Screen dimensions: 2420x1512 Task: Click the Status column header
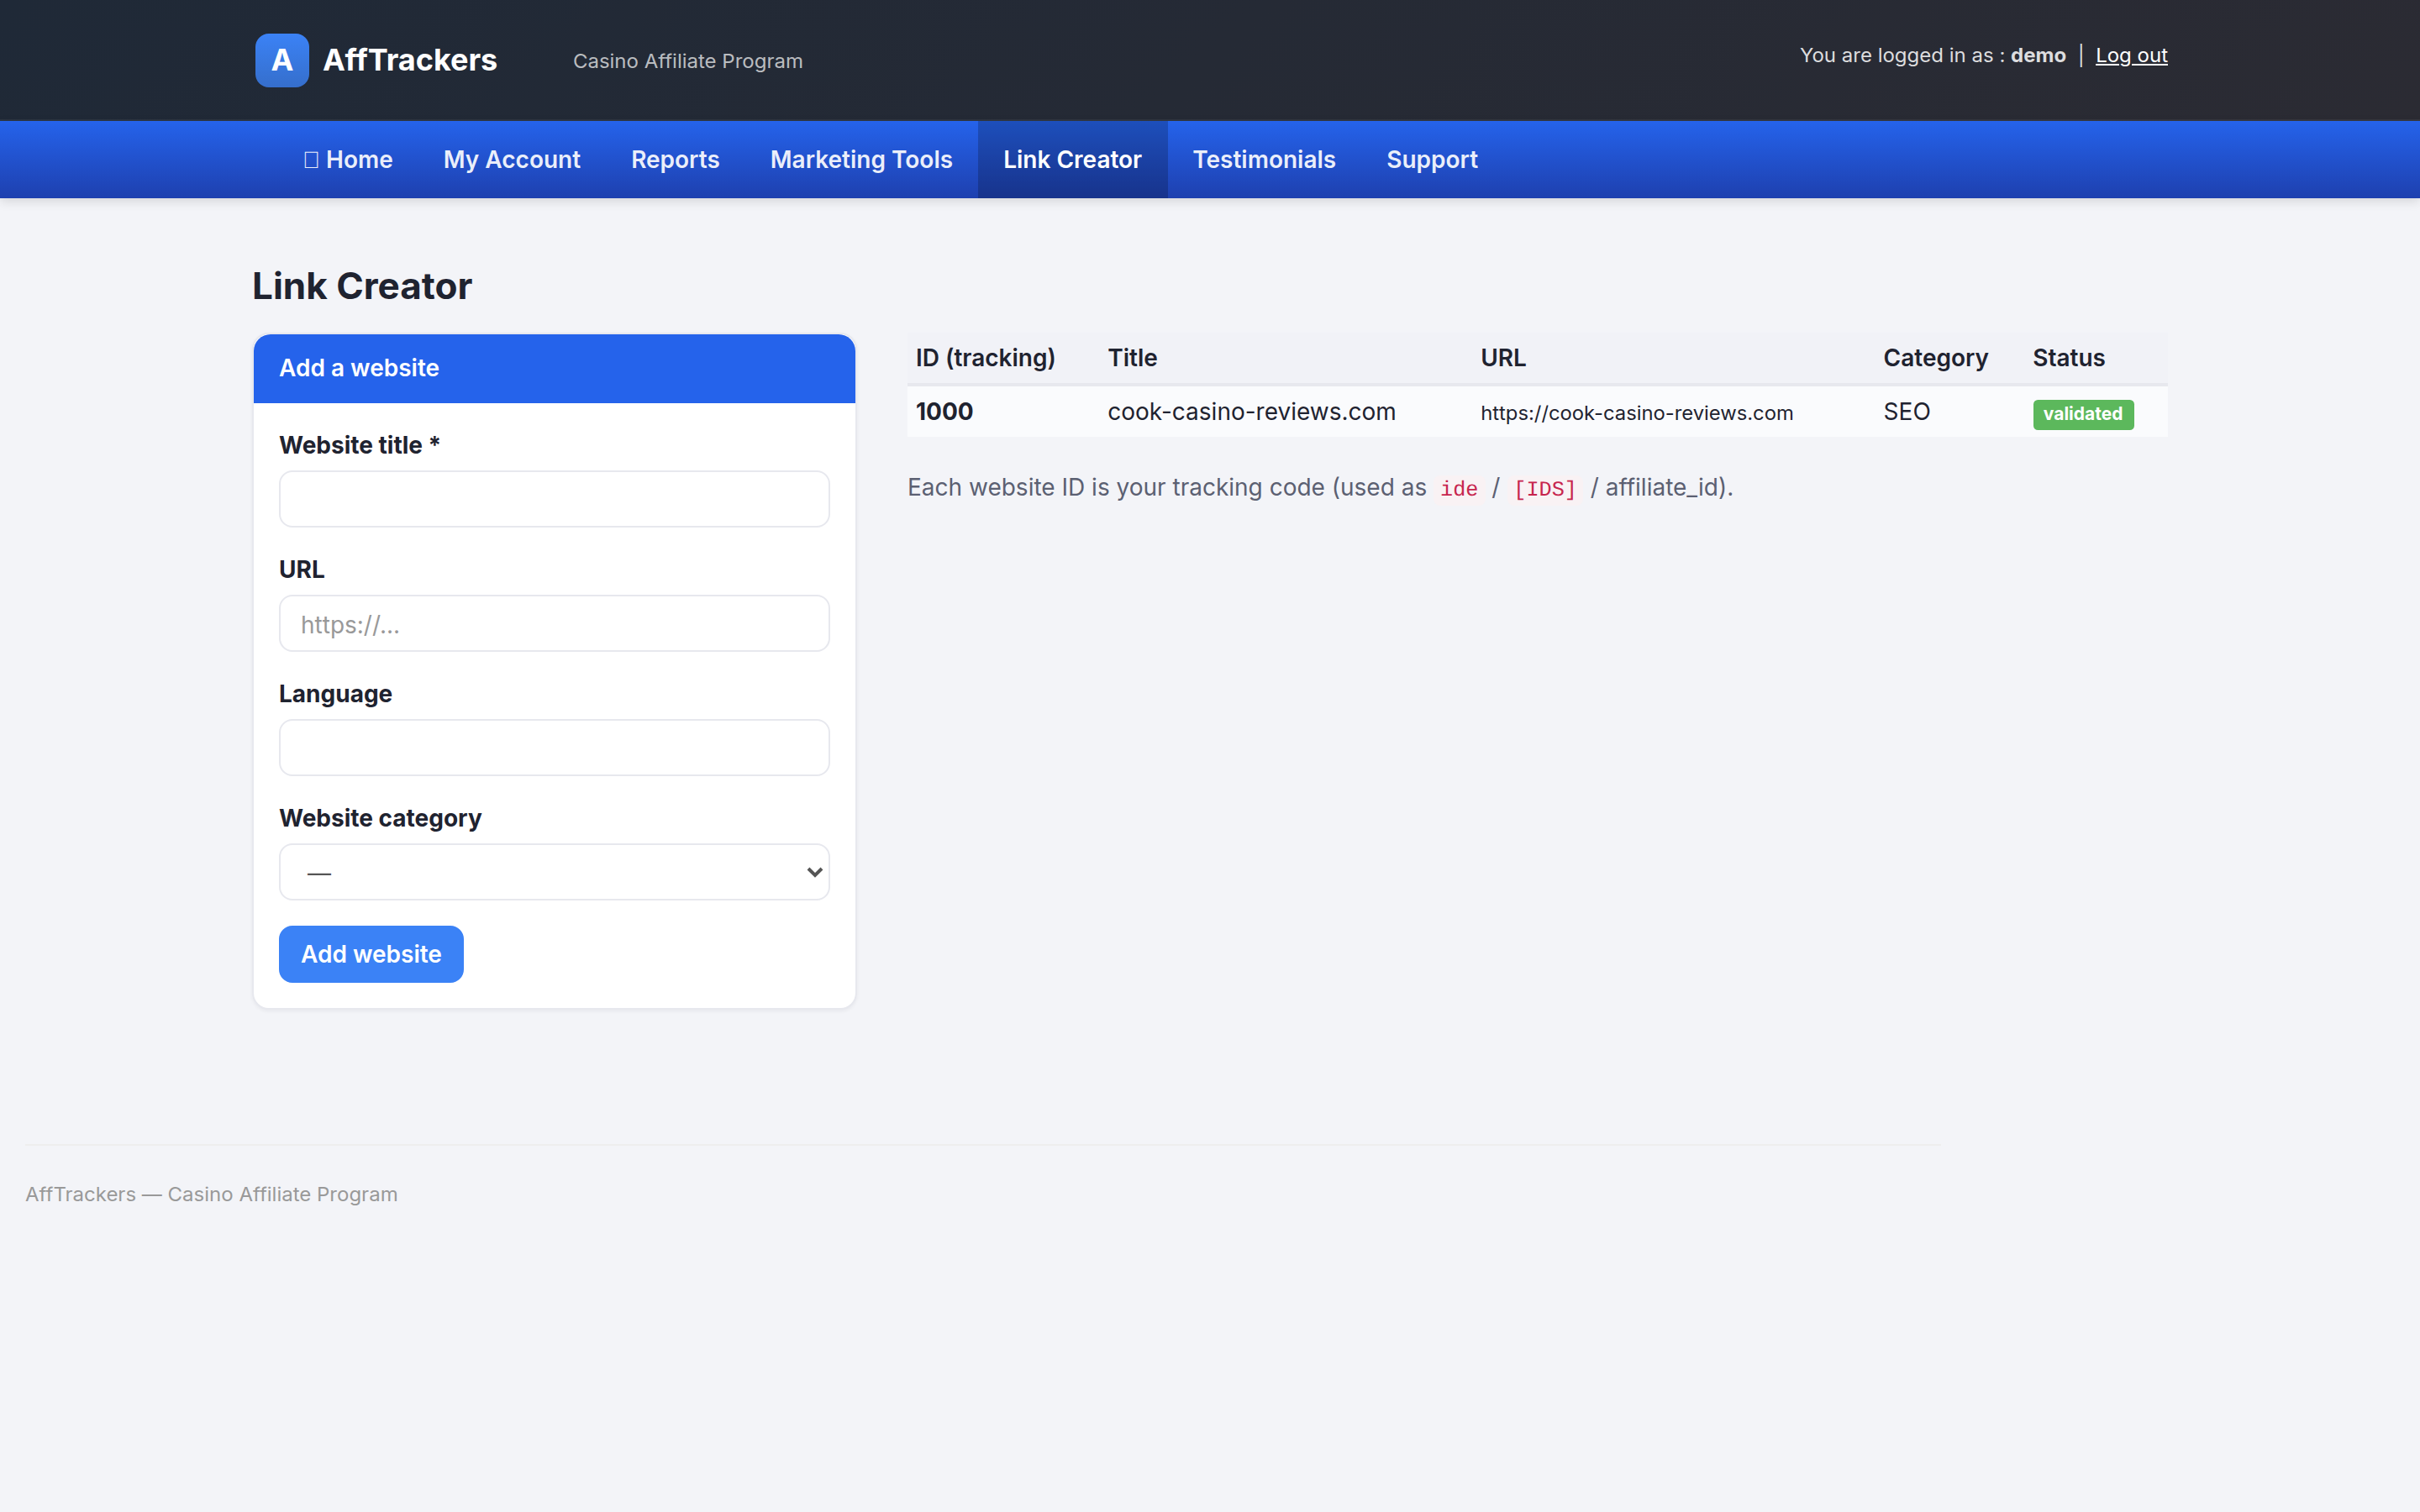coord(2068,358)
